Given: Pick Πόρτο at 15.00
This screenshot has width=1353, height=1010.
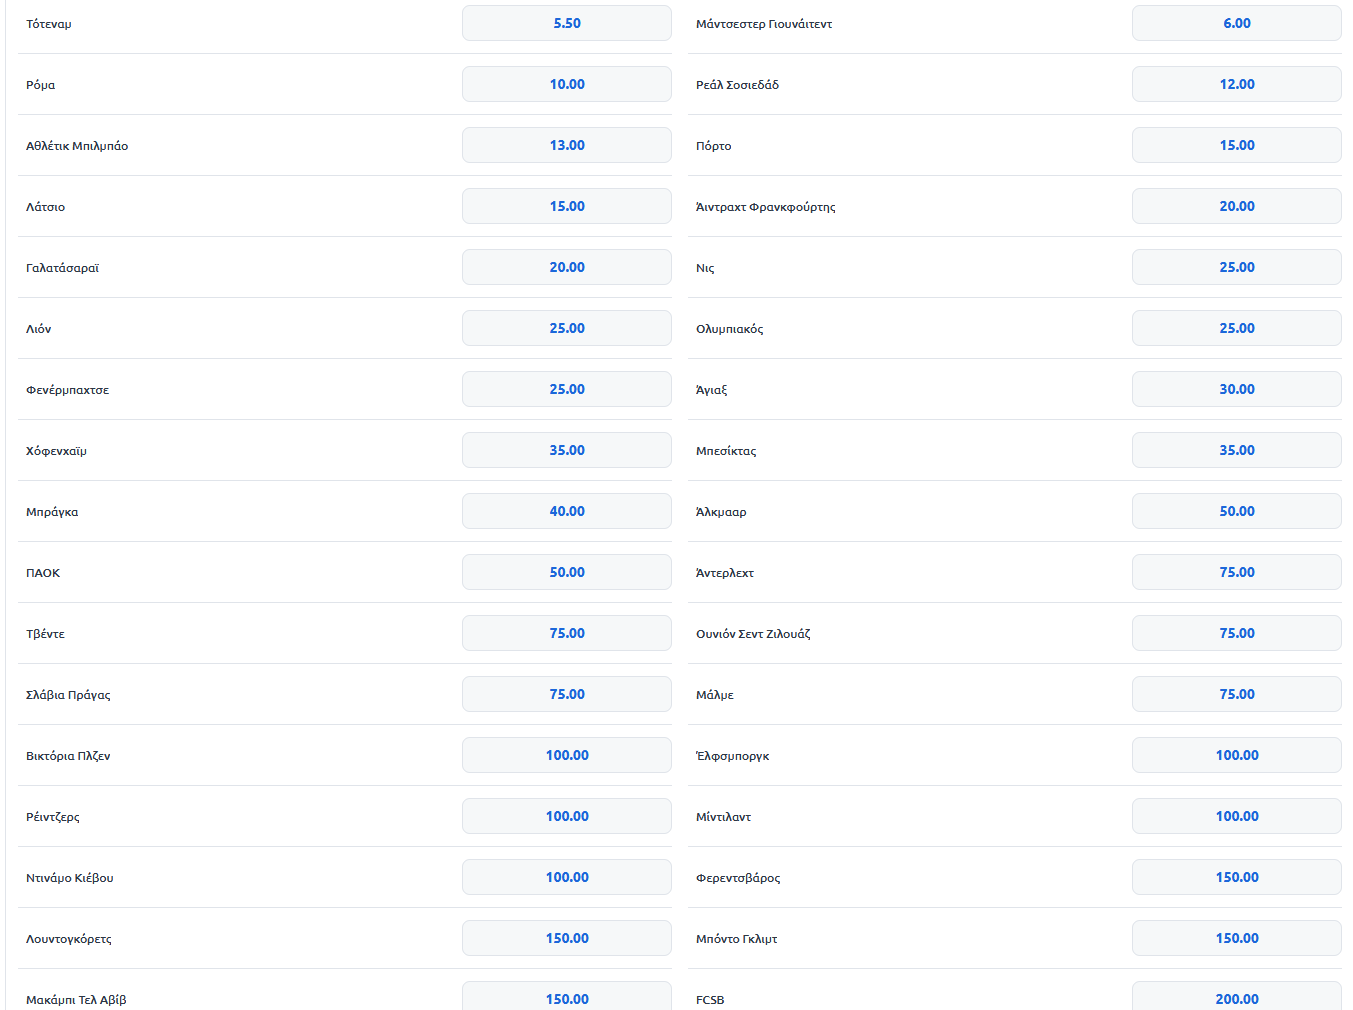Looking at the screenshot, I should (1236, 144).
